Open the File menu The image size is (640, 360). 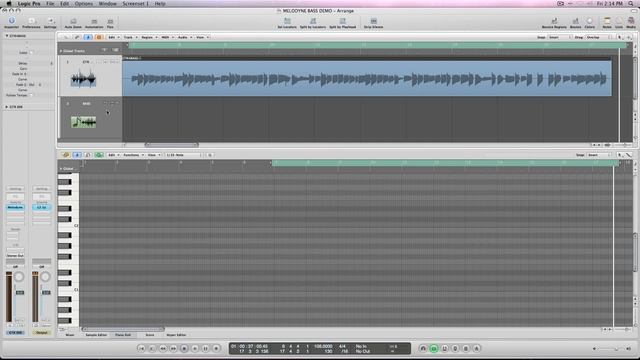pyautogui.click(x=50, y=4)
